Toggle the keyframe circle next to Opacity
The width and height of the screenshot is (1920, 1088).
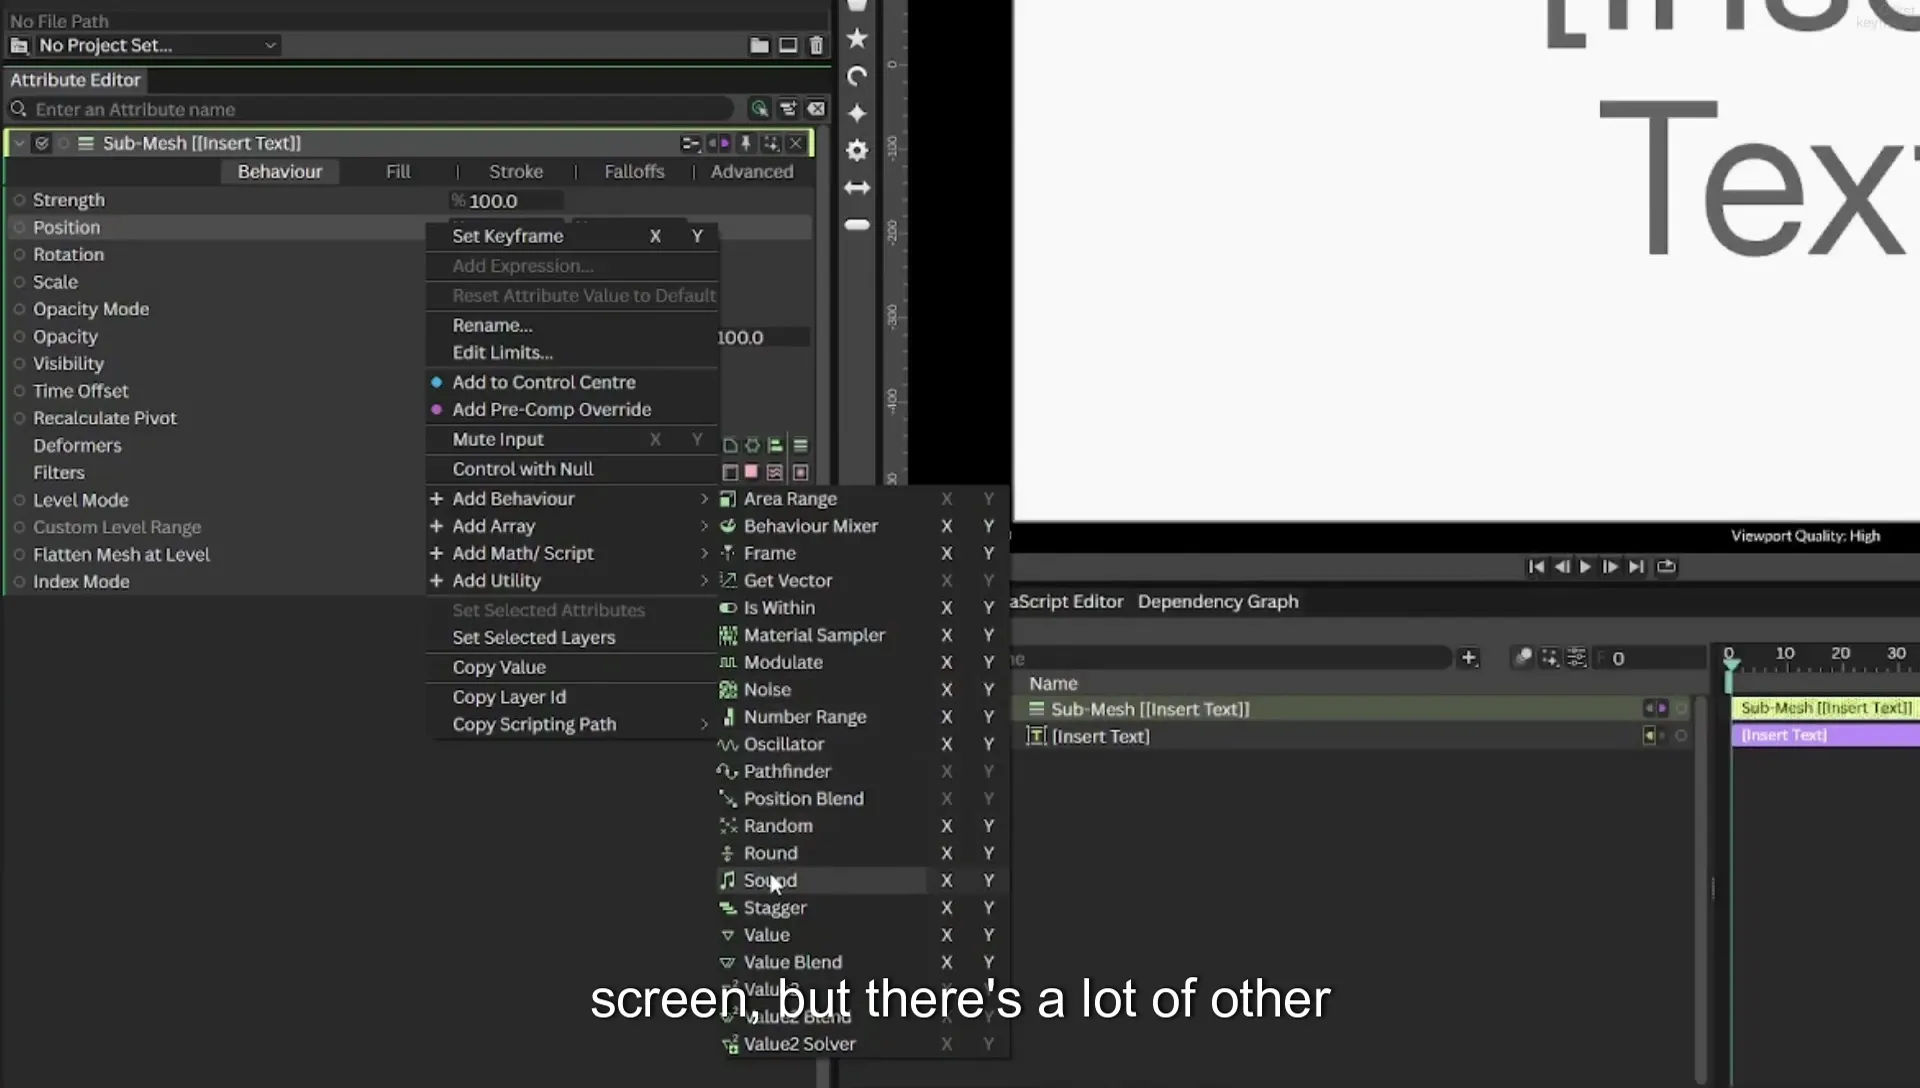point(19,337)
